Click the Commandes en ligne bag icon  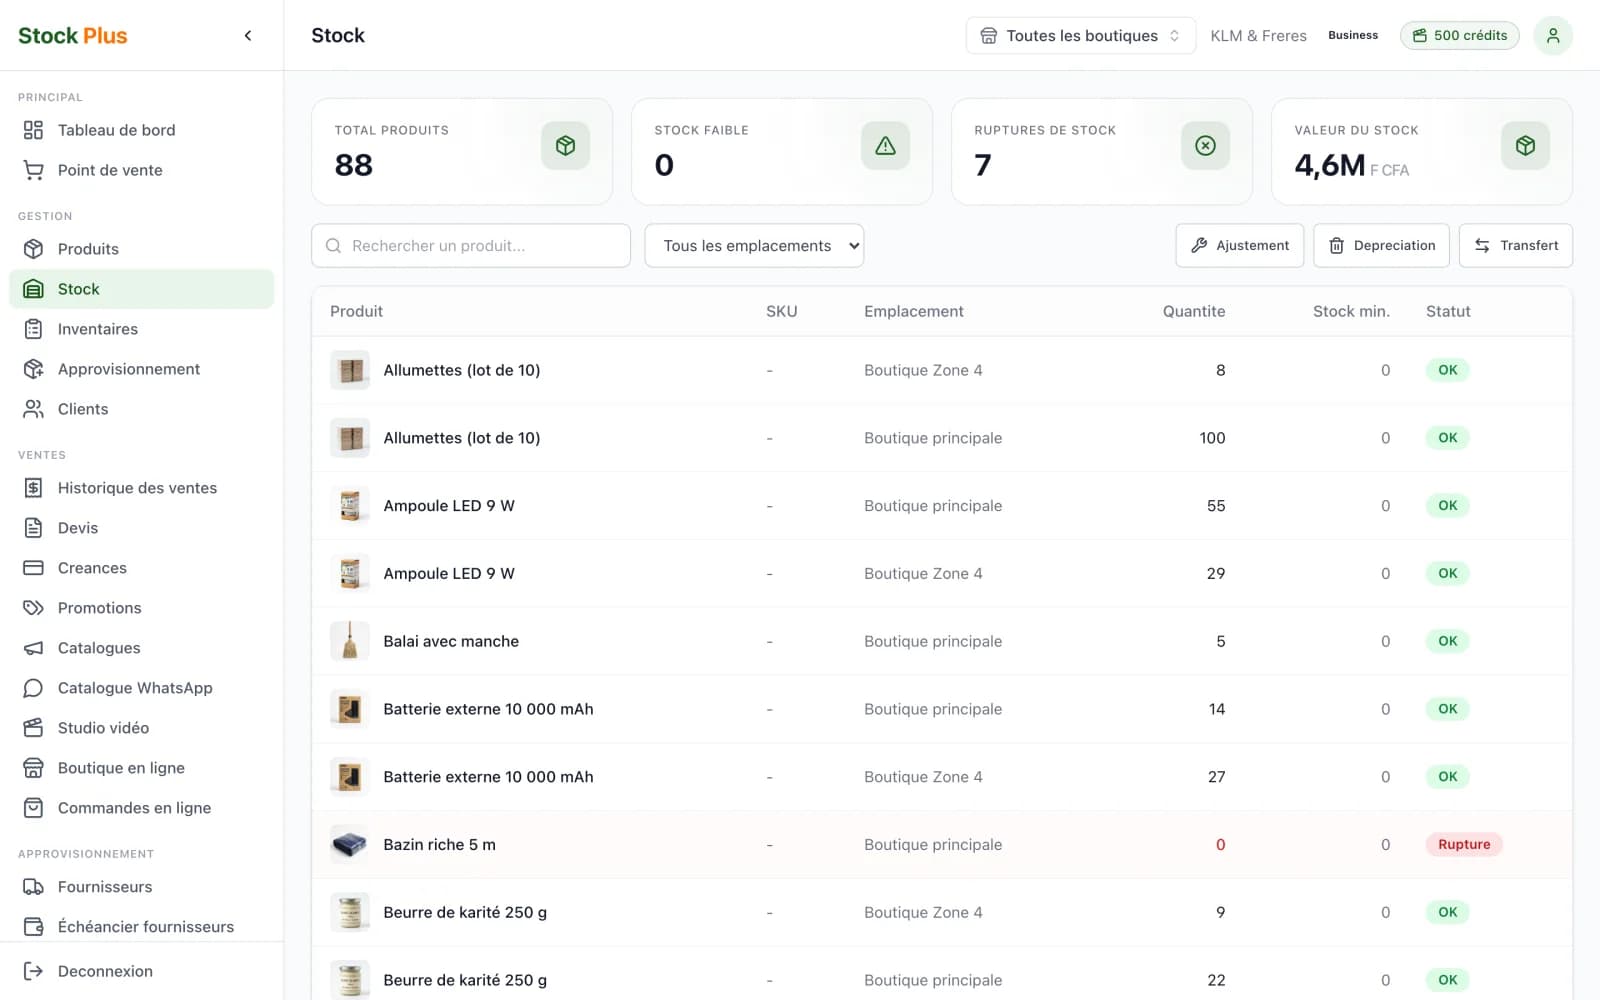(x=33, y=808)
